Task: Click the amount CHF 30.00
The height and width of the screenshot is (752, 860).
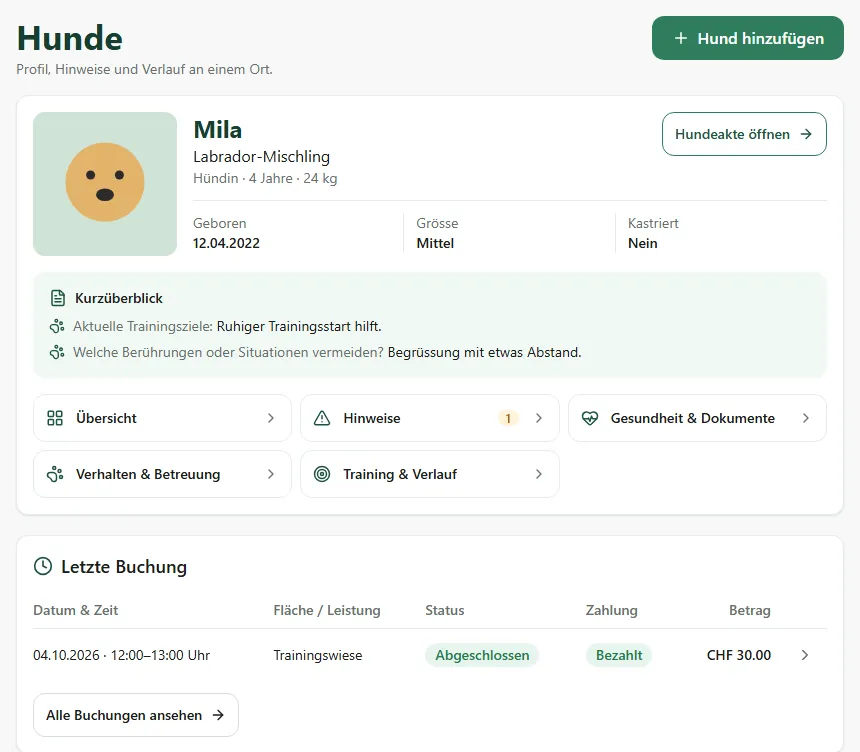Action: [739, 655]
